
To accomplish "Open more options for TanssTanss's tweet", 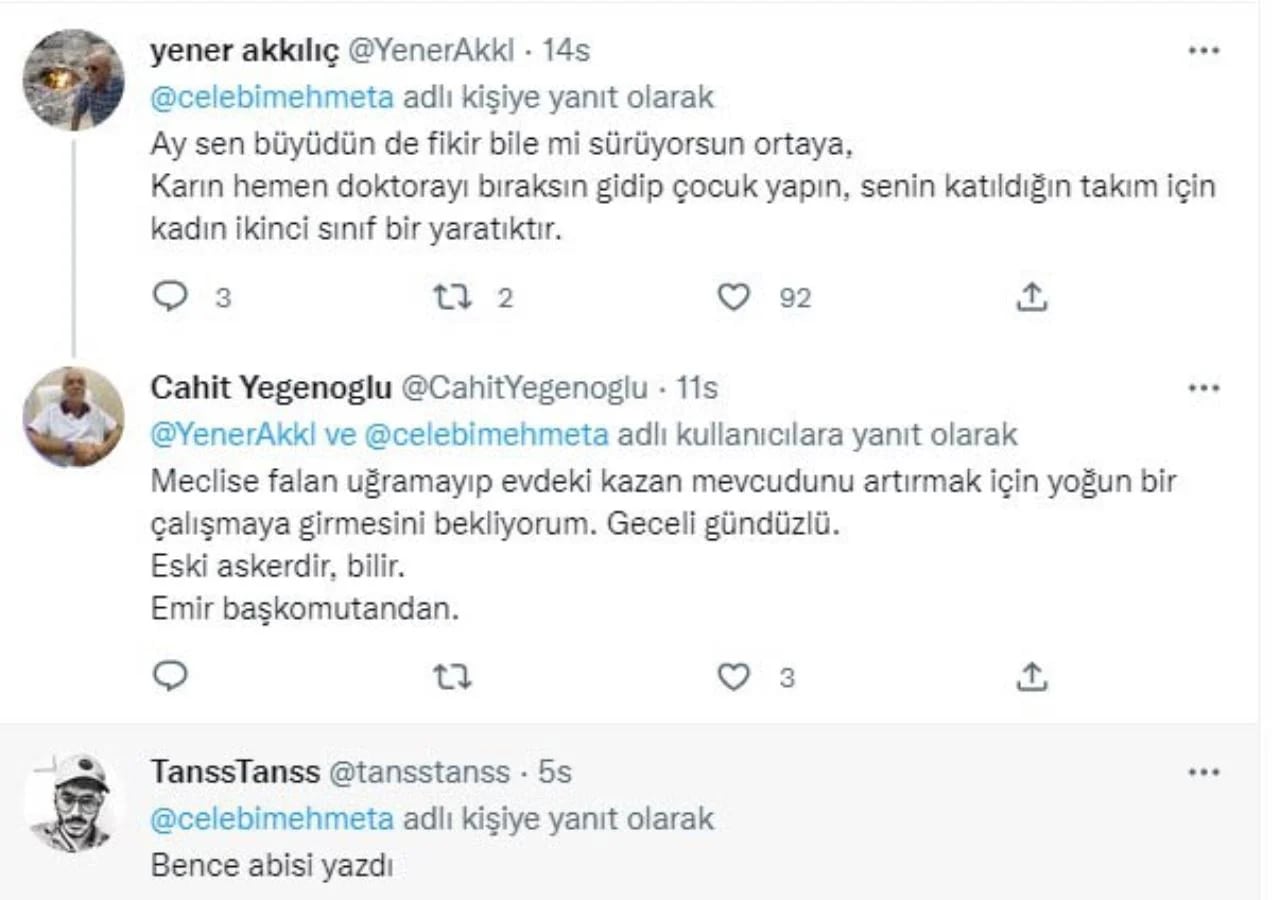I will click(1203, 772).
